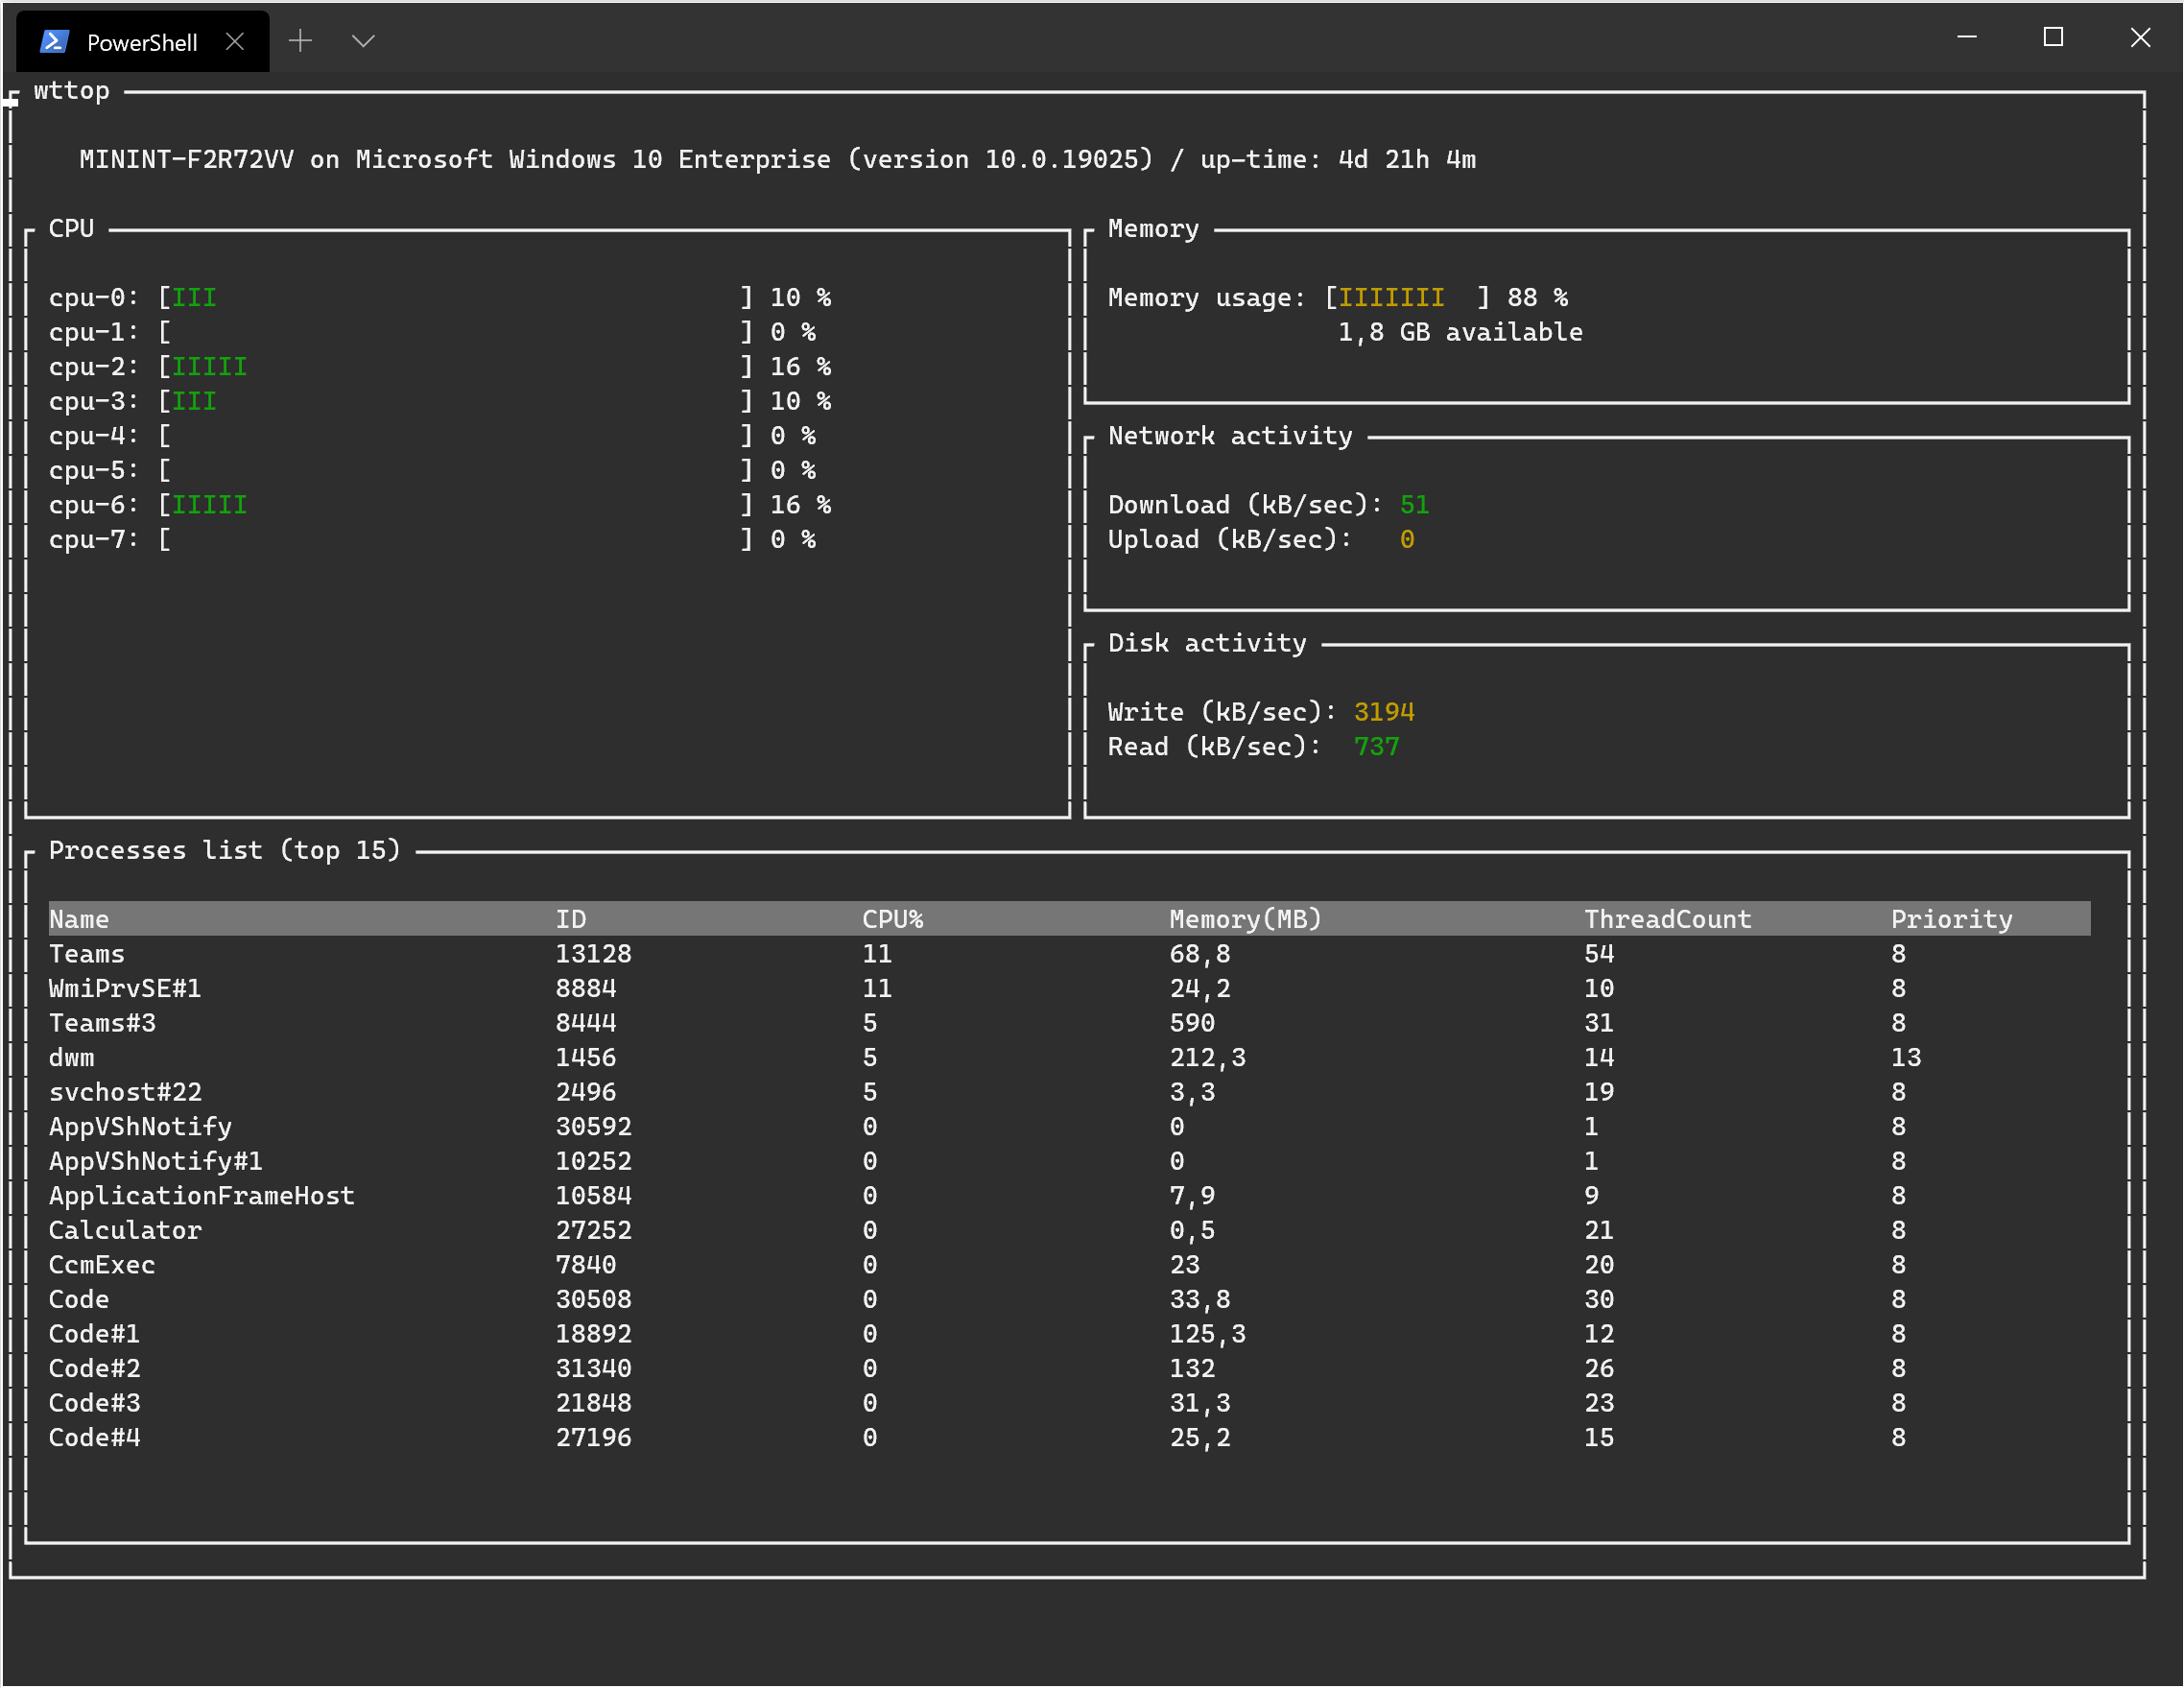Open a new terminal tab

300,40
